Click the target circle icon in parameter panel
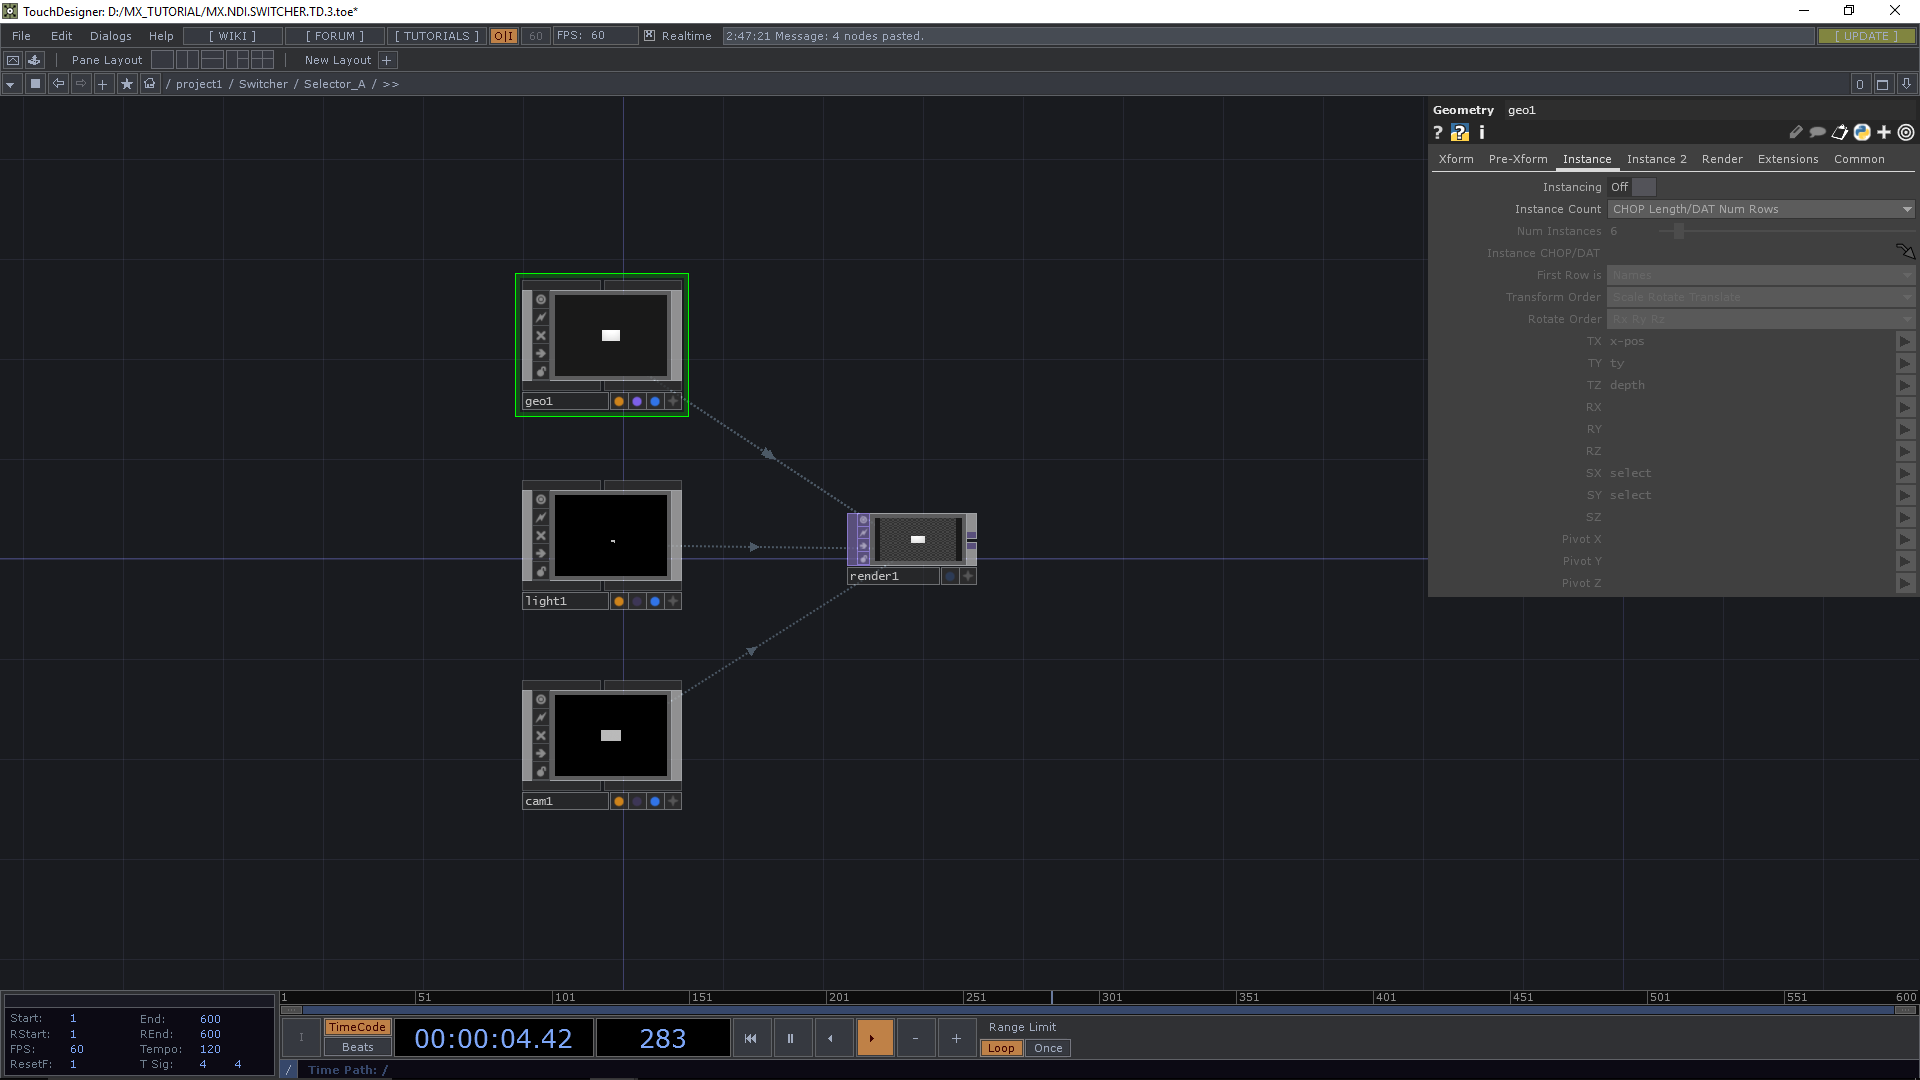Image resolution: width=1920 pixels, height=1080 pixels. [1906, 132]
